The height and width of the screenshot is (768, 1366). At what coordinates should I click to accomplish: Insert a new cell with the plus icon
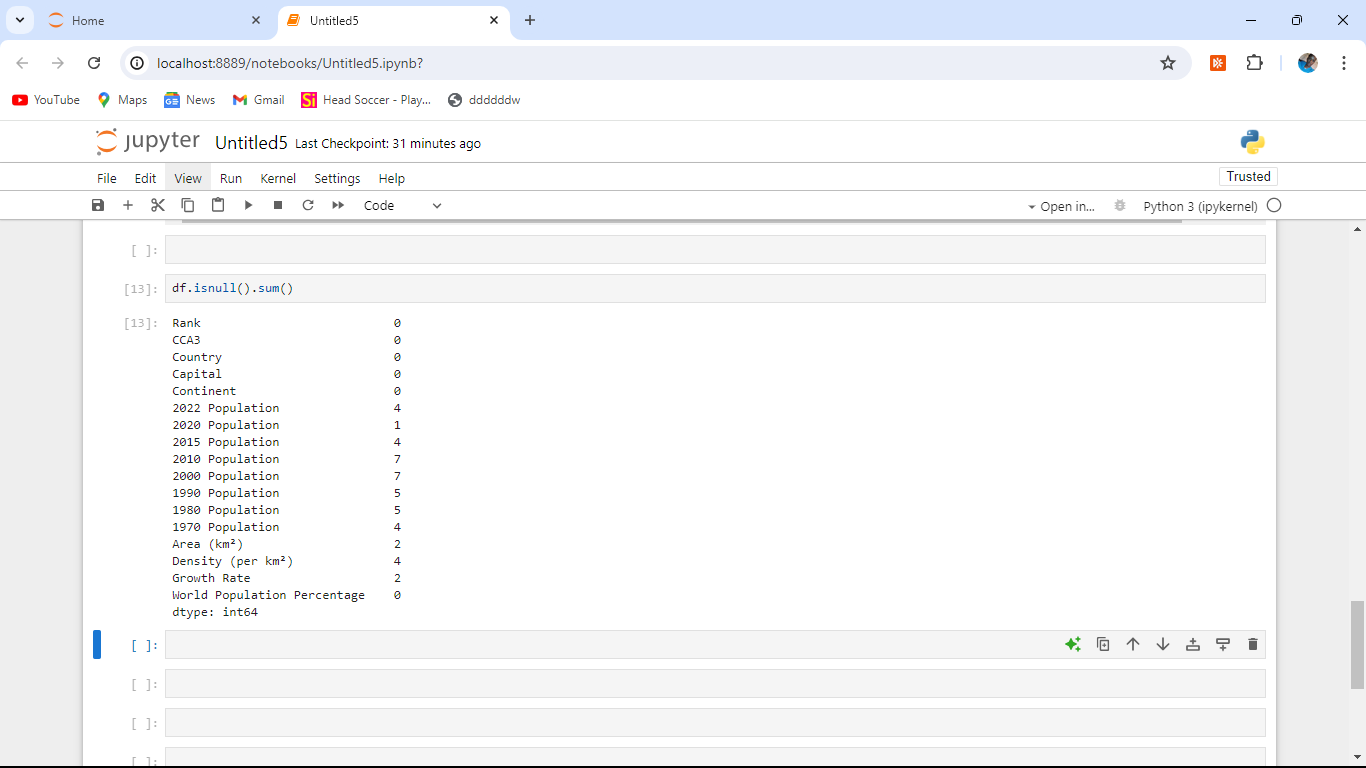128,205
